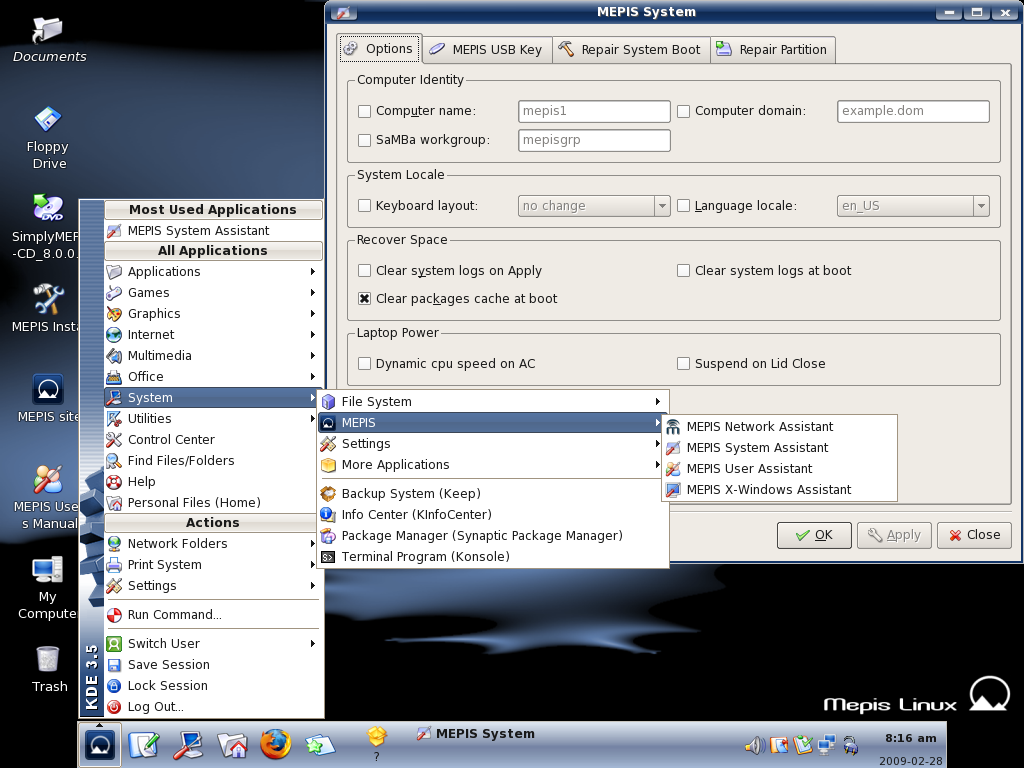The width and height of the screenshot is (1024, 768).
Task: Check the Keyboard layout option
Action: (364, 206)
